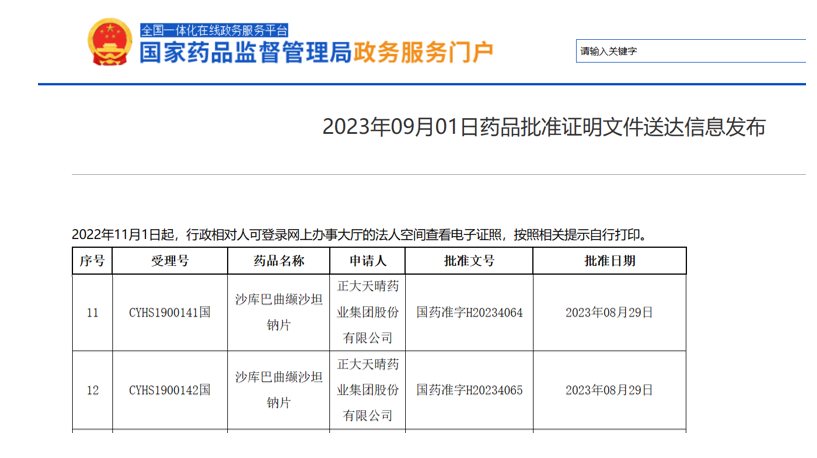
Task: Click the 政务服务门户 red heading text
Action: pos(420,54)
